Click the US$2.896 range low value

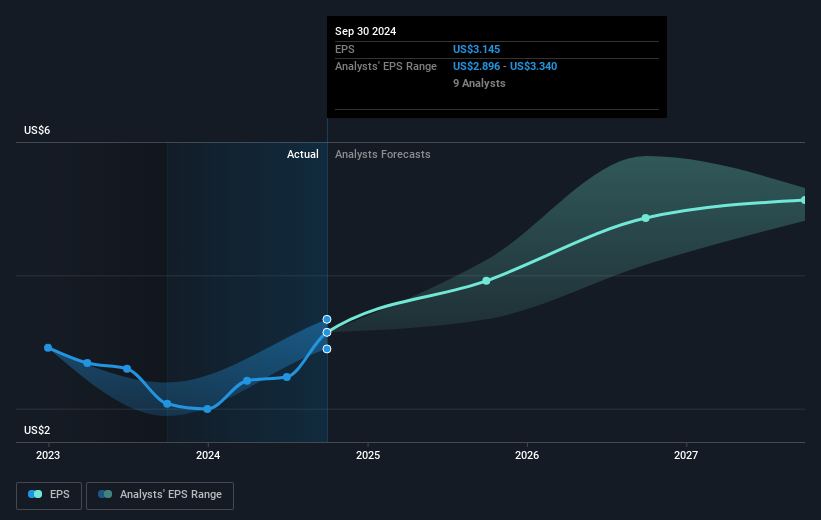(x=476, y=67)
